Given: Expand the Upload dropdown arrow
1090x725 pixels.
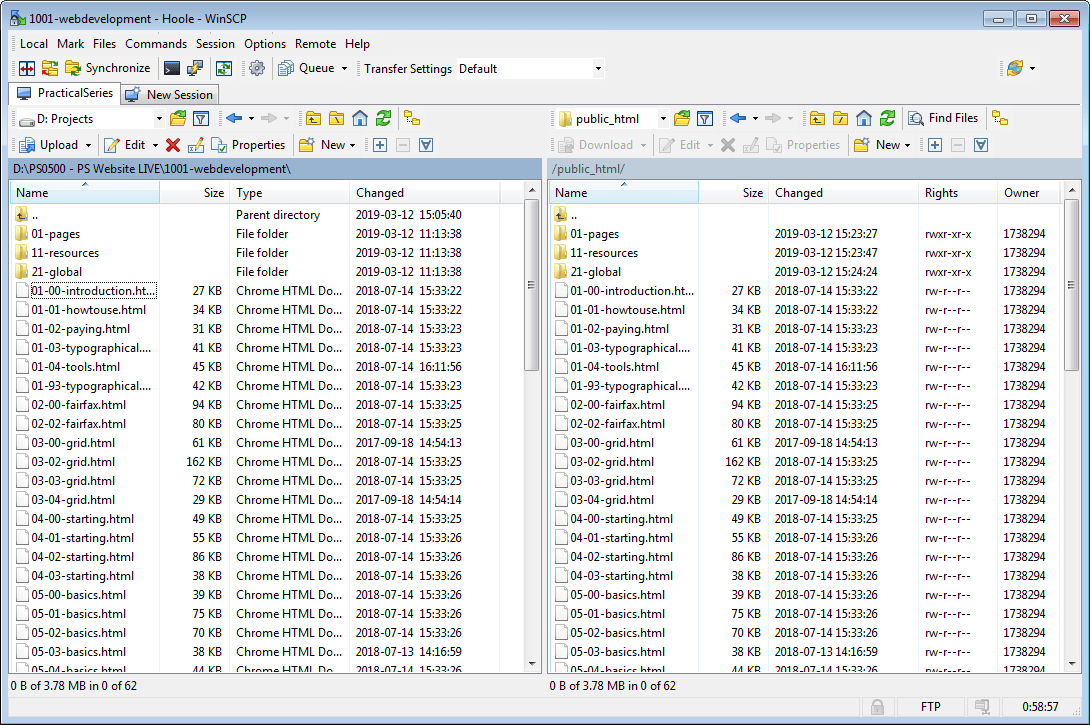Looking at the screenshot, I should click(x=88, y=145).
